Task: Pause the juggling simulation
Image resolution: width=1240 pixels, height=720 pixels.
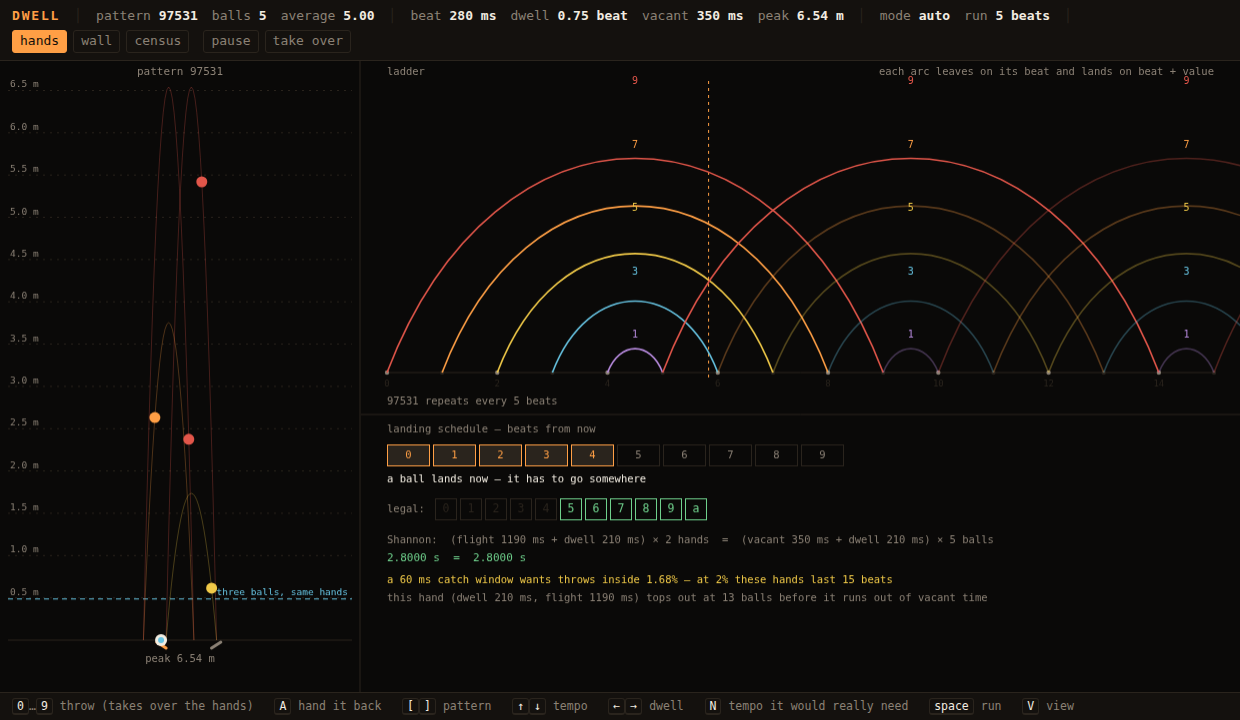Action: pyautogui.click(x=231, y=41)
